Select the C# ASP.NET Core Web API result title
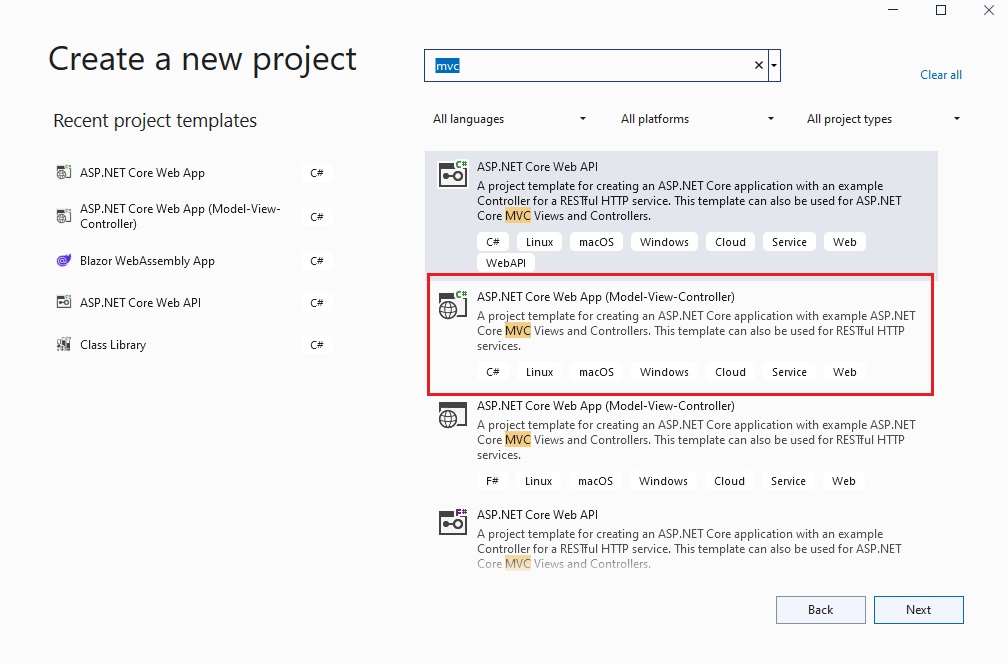The image size is (1008, 664). coord(537,166)
